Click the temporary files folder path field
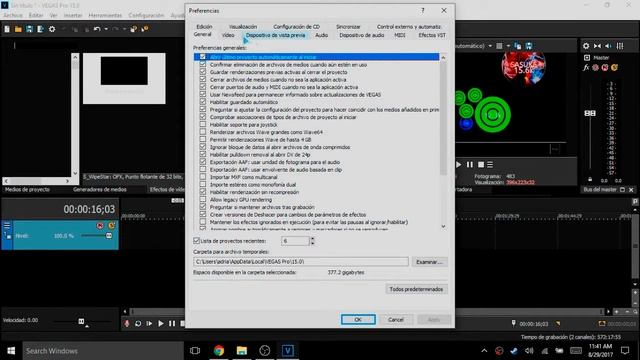 (x=301, y=262)
